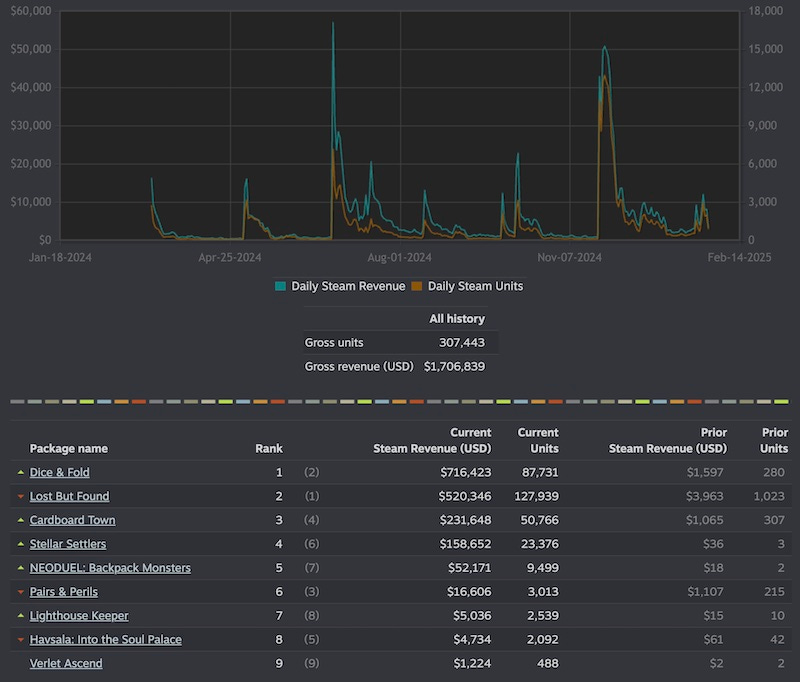Sort table by Rank column header
800x682 pixels.
click(269, 448)
